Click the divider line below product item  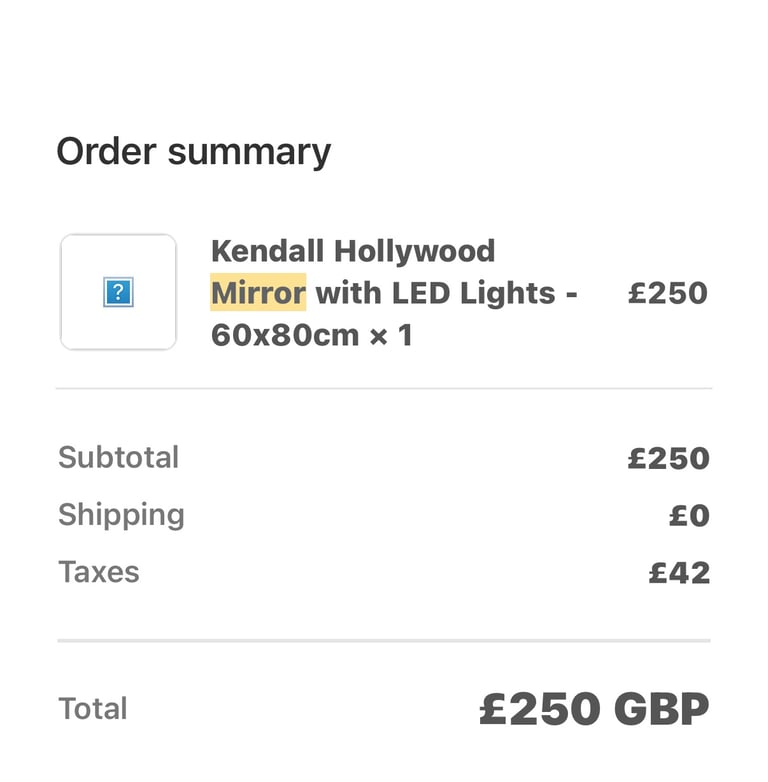tap(384, 388)
